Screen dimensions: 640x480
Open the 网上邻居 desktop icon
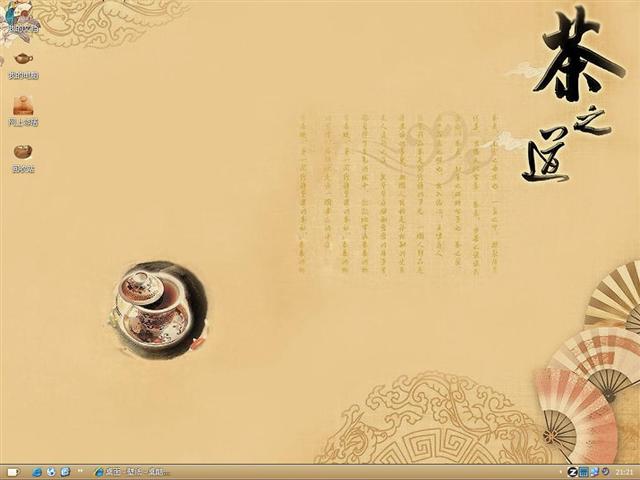pyautogui.click(x=23, y=111)
